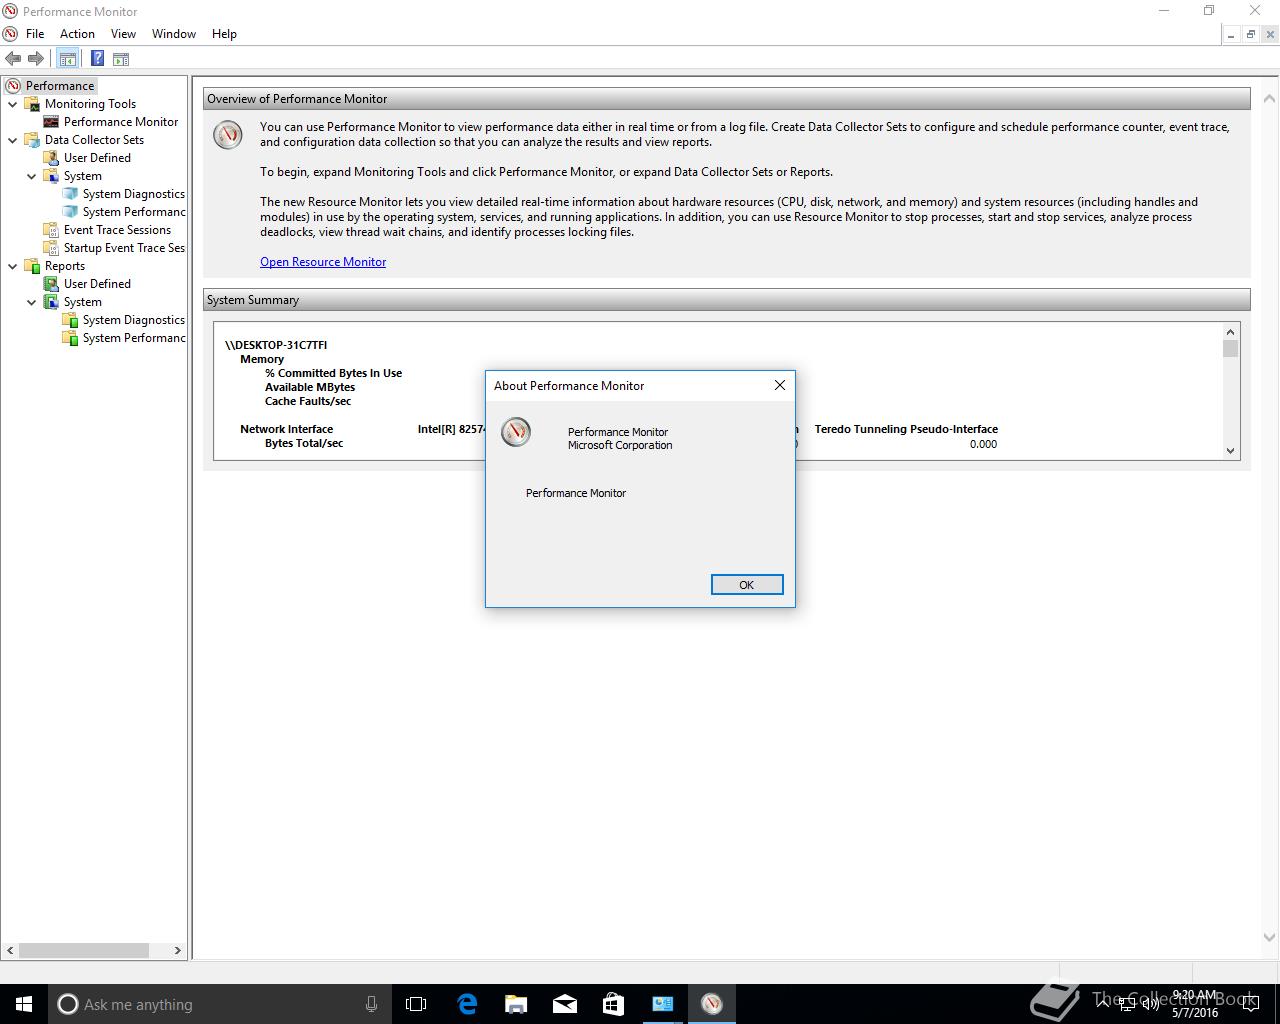
Task: Click Bytes Total/sec counter text
Action: pyautogui.click(x=304, y=443)
